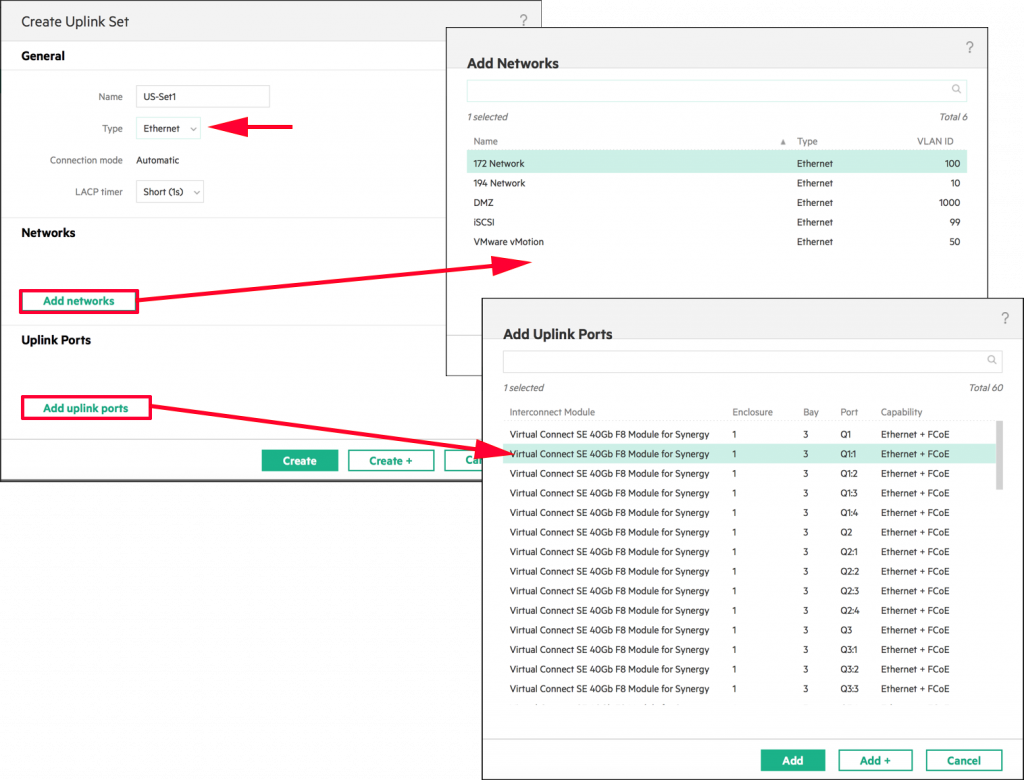Screen dimensions: 1024x780
Task: Cancel the Add Uplink Ports dialog
Action: [x=963, y=760]
